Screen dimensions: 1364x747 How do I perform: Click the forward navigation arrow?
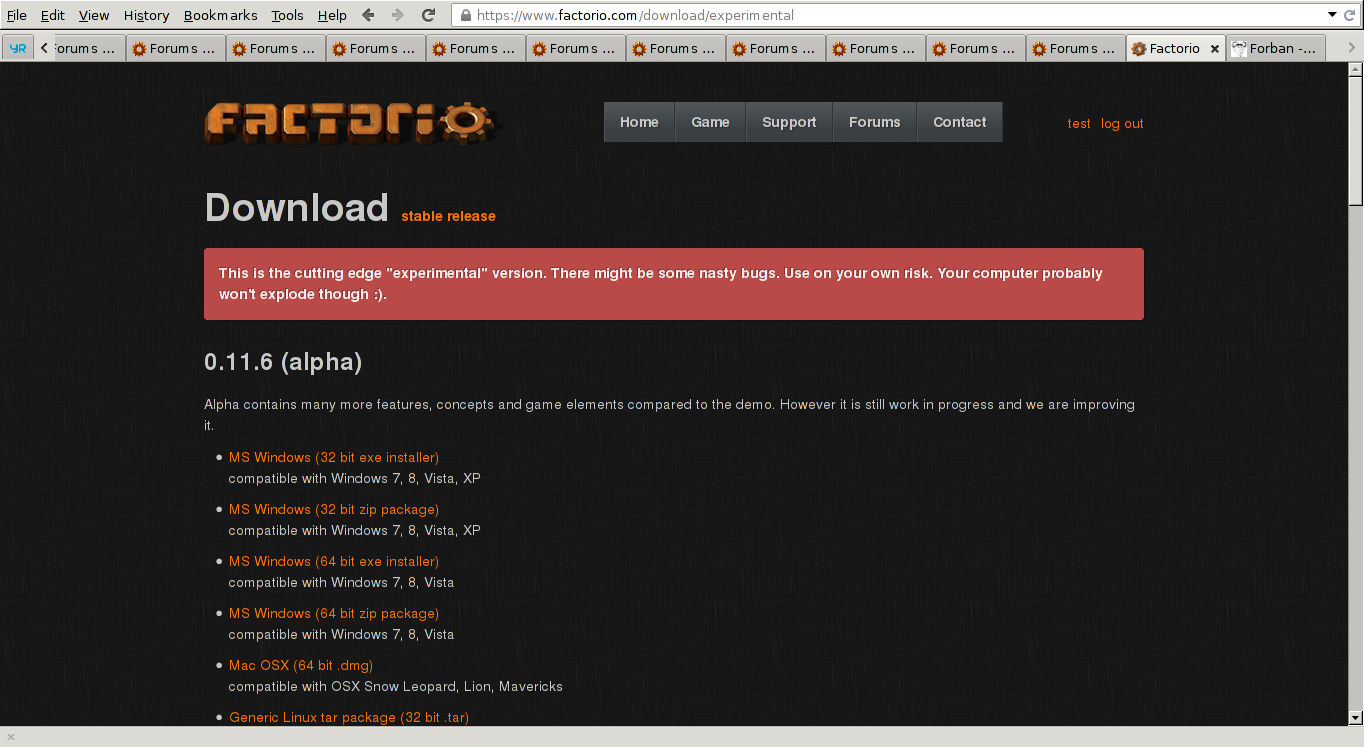click(x=398, y=15)
